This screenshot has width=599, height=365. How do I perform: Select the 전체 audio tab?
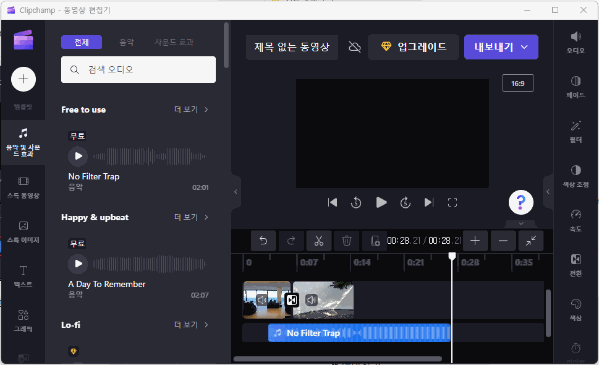(x=81, y=42)
